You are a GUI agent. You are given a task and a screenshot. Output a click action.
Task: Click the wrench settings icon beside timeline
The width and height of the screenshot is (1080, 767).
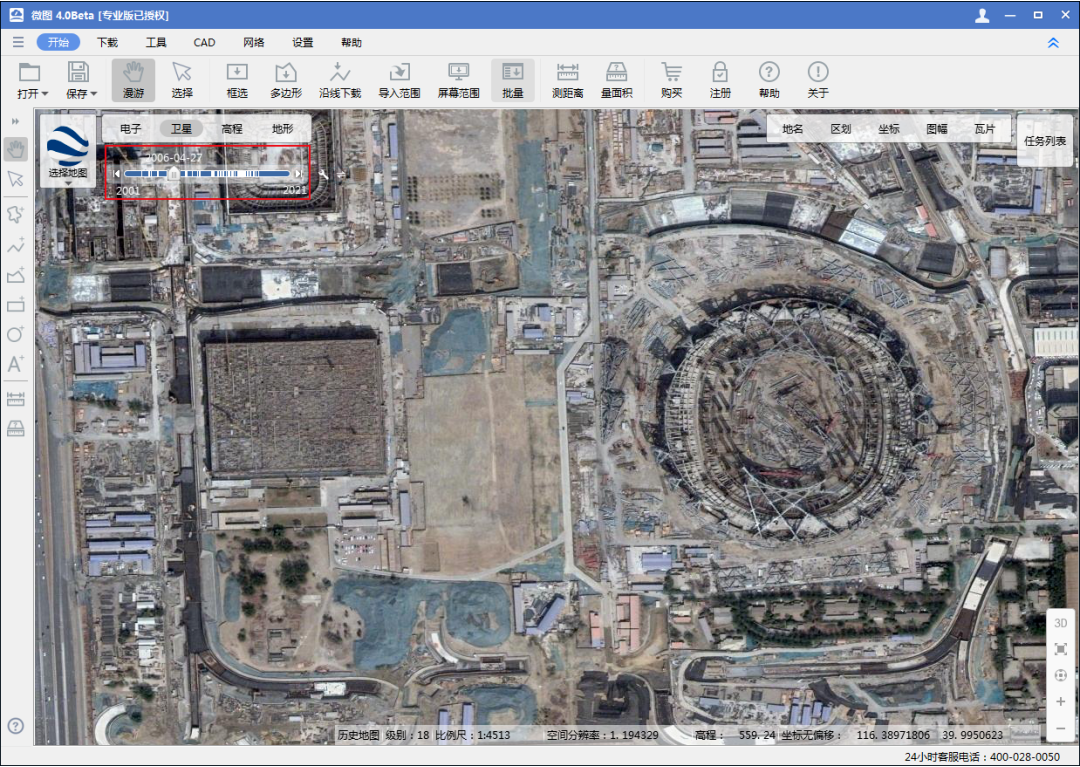tap(324, 173)
